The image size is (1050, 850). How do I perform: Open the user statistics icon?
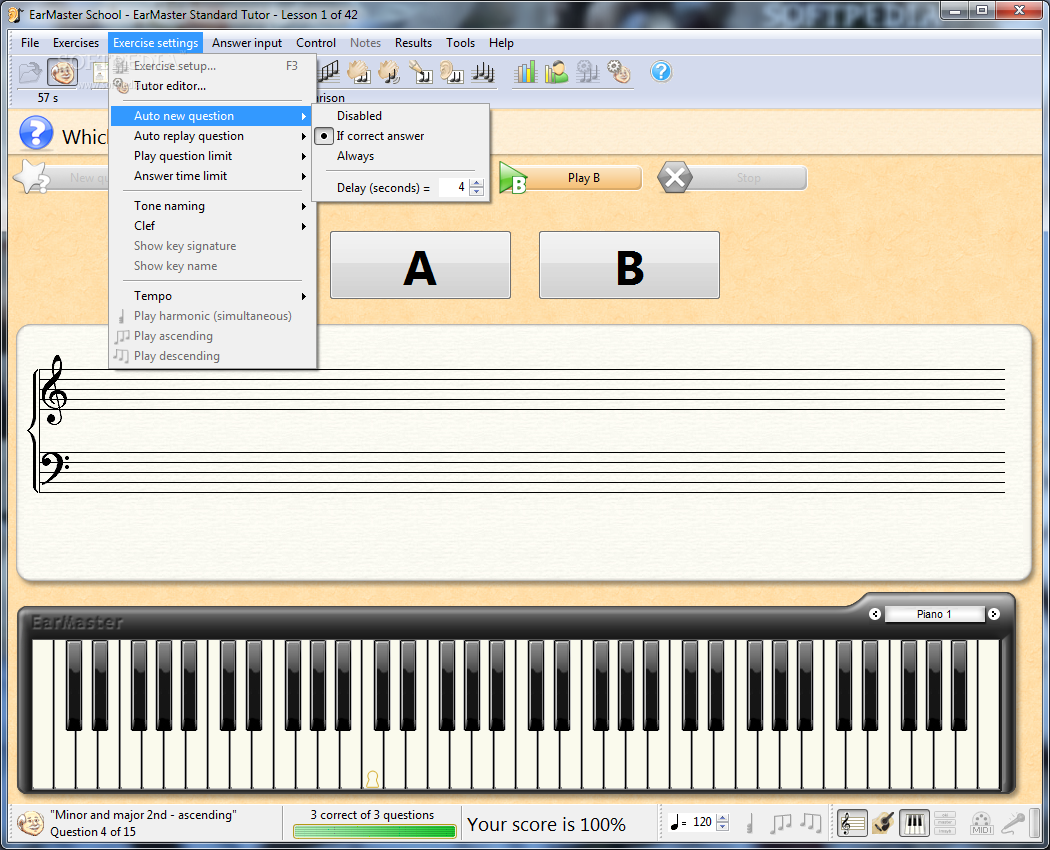[x=556, y=72]
